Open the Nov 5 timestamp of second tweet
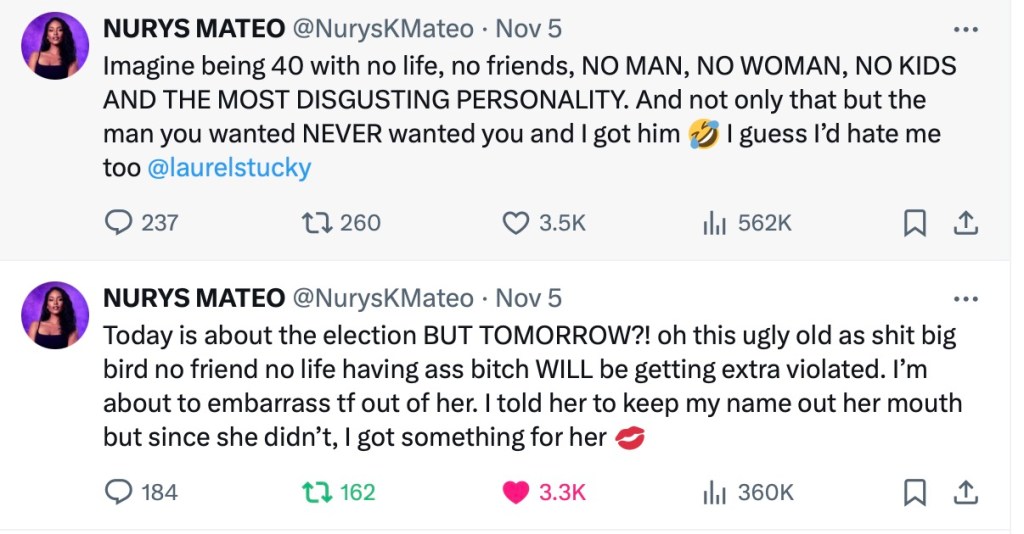1024x534 pixels. pyautogui.click(x=529, y=299)
